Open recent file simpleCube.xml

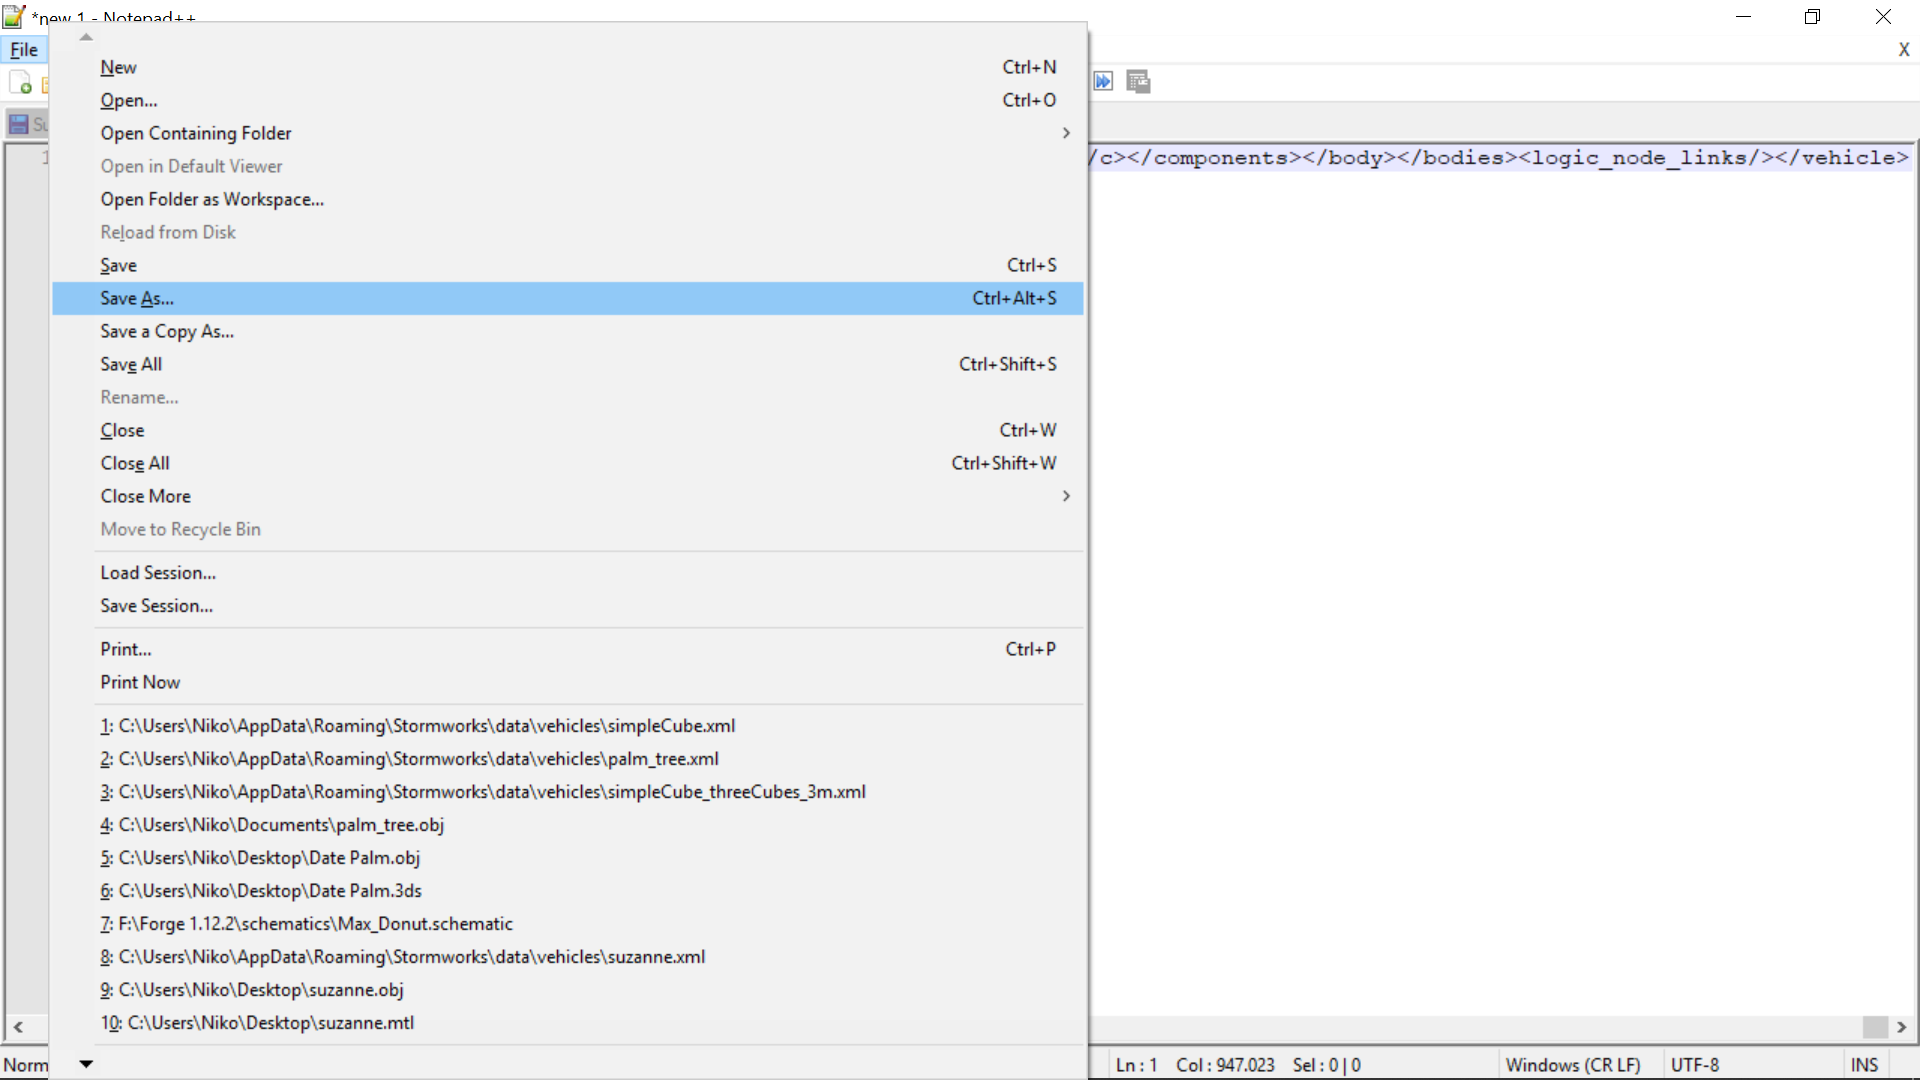[417, 726]
